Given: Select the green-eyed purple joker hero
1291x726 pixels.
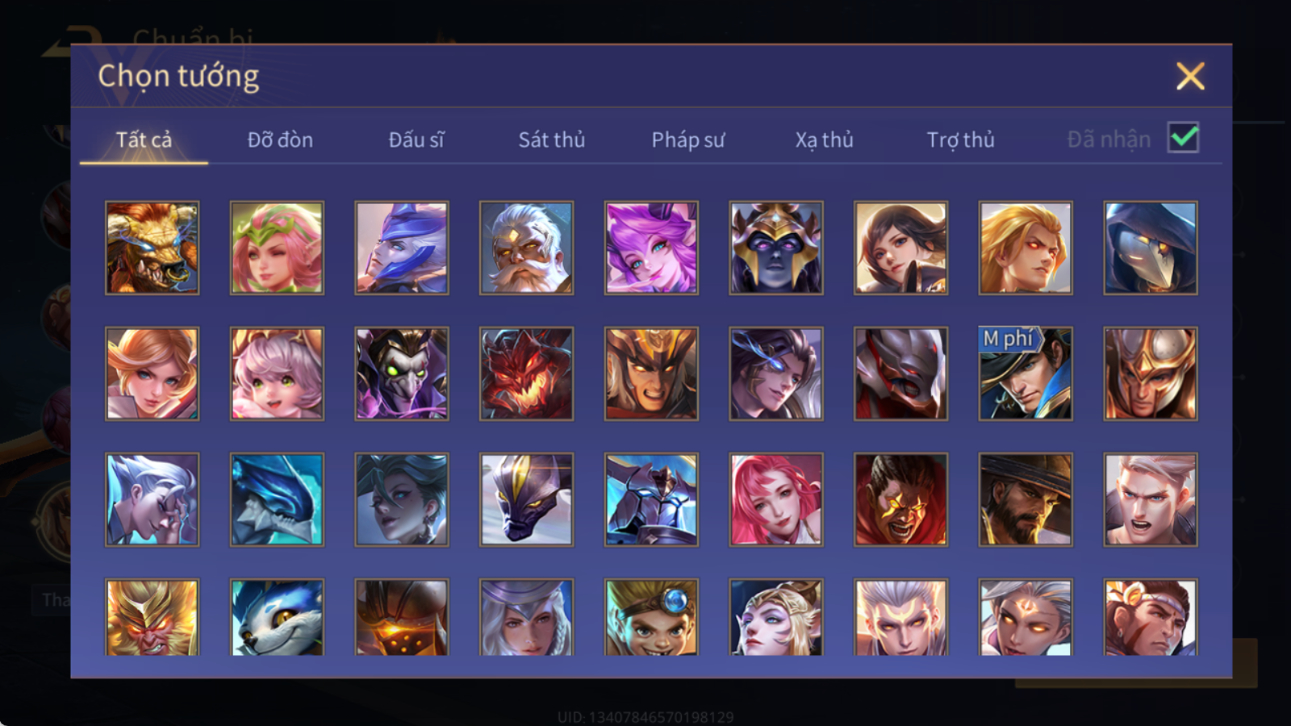Looking at the screenshot, I should coord(401,374).
